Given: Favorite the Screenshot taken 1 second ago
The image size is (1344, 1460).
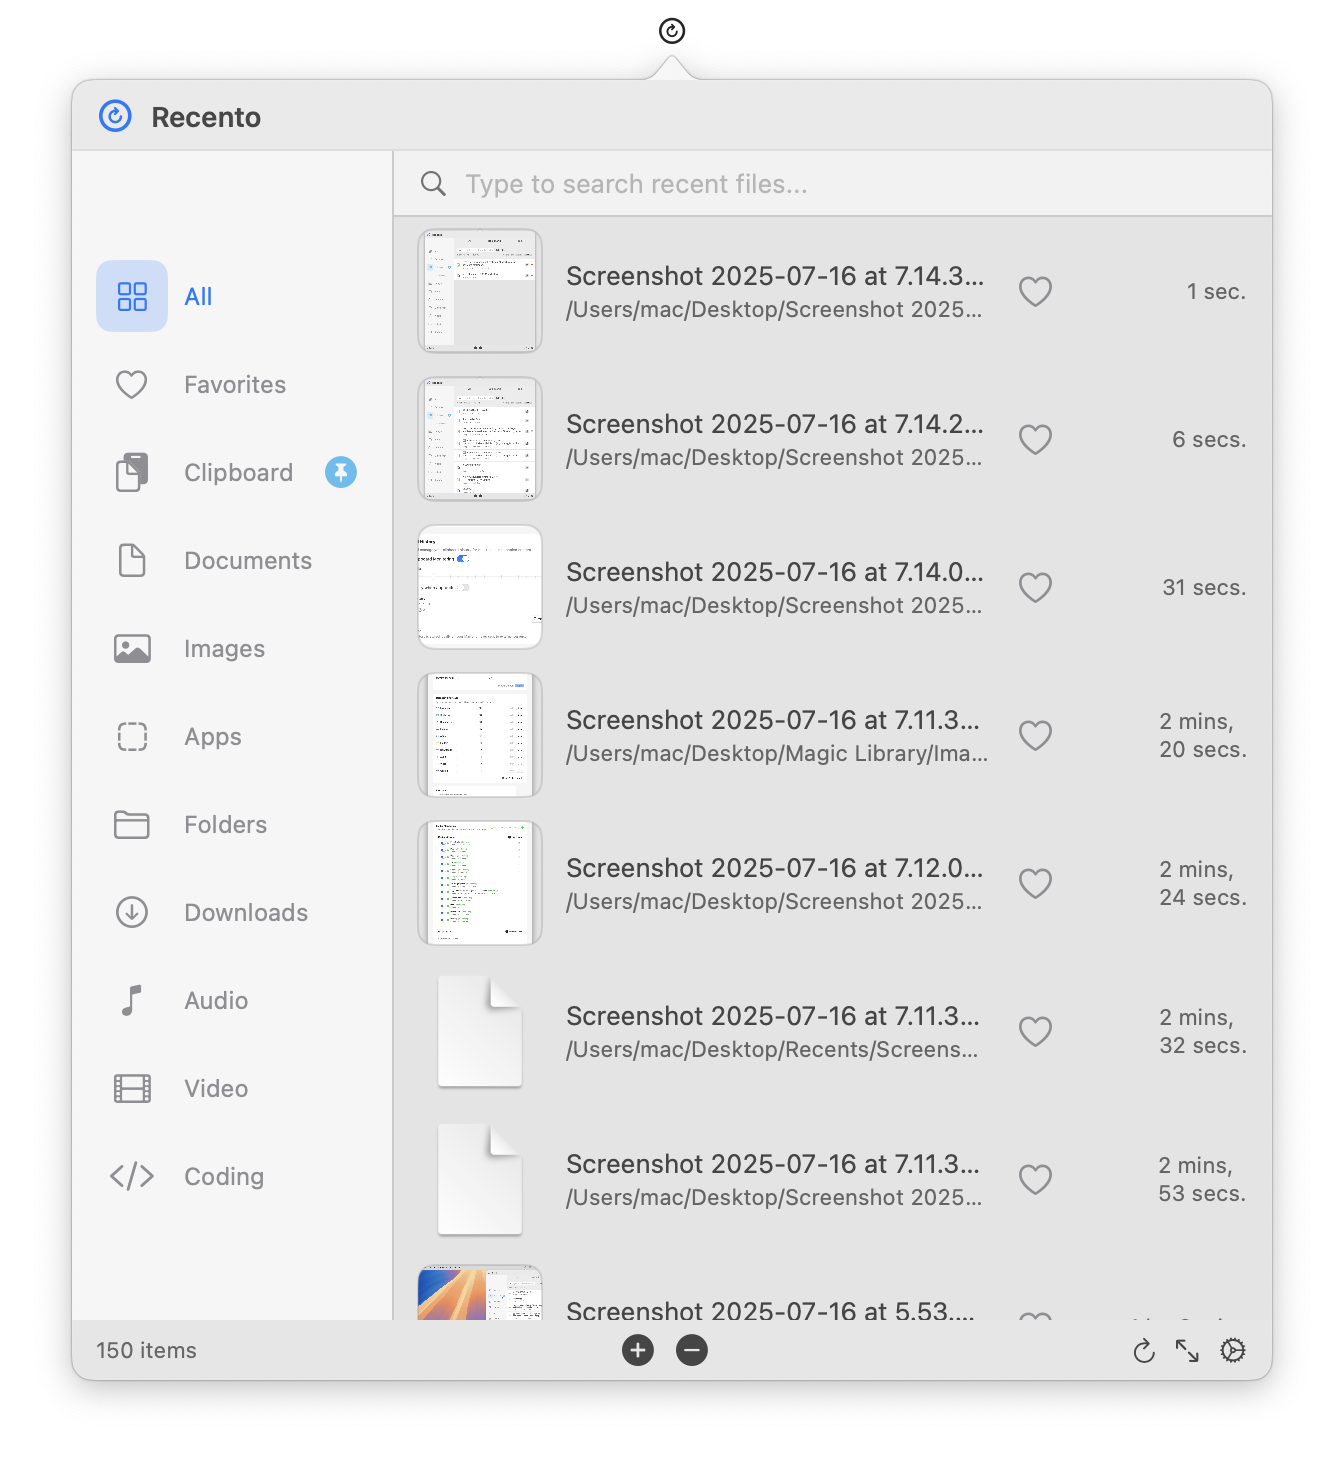Looking at the screenshot, I should (x=1035, y=291).
